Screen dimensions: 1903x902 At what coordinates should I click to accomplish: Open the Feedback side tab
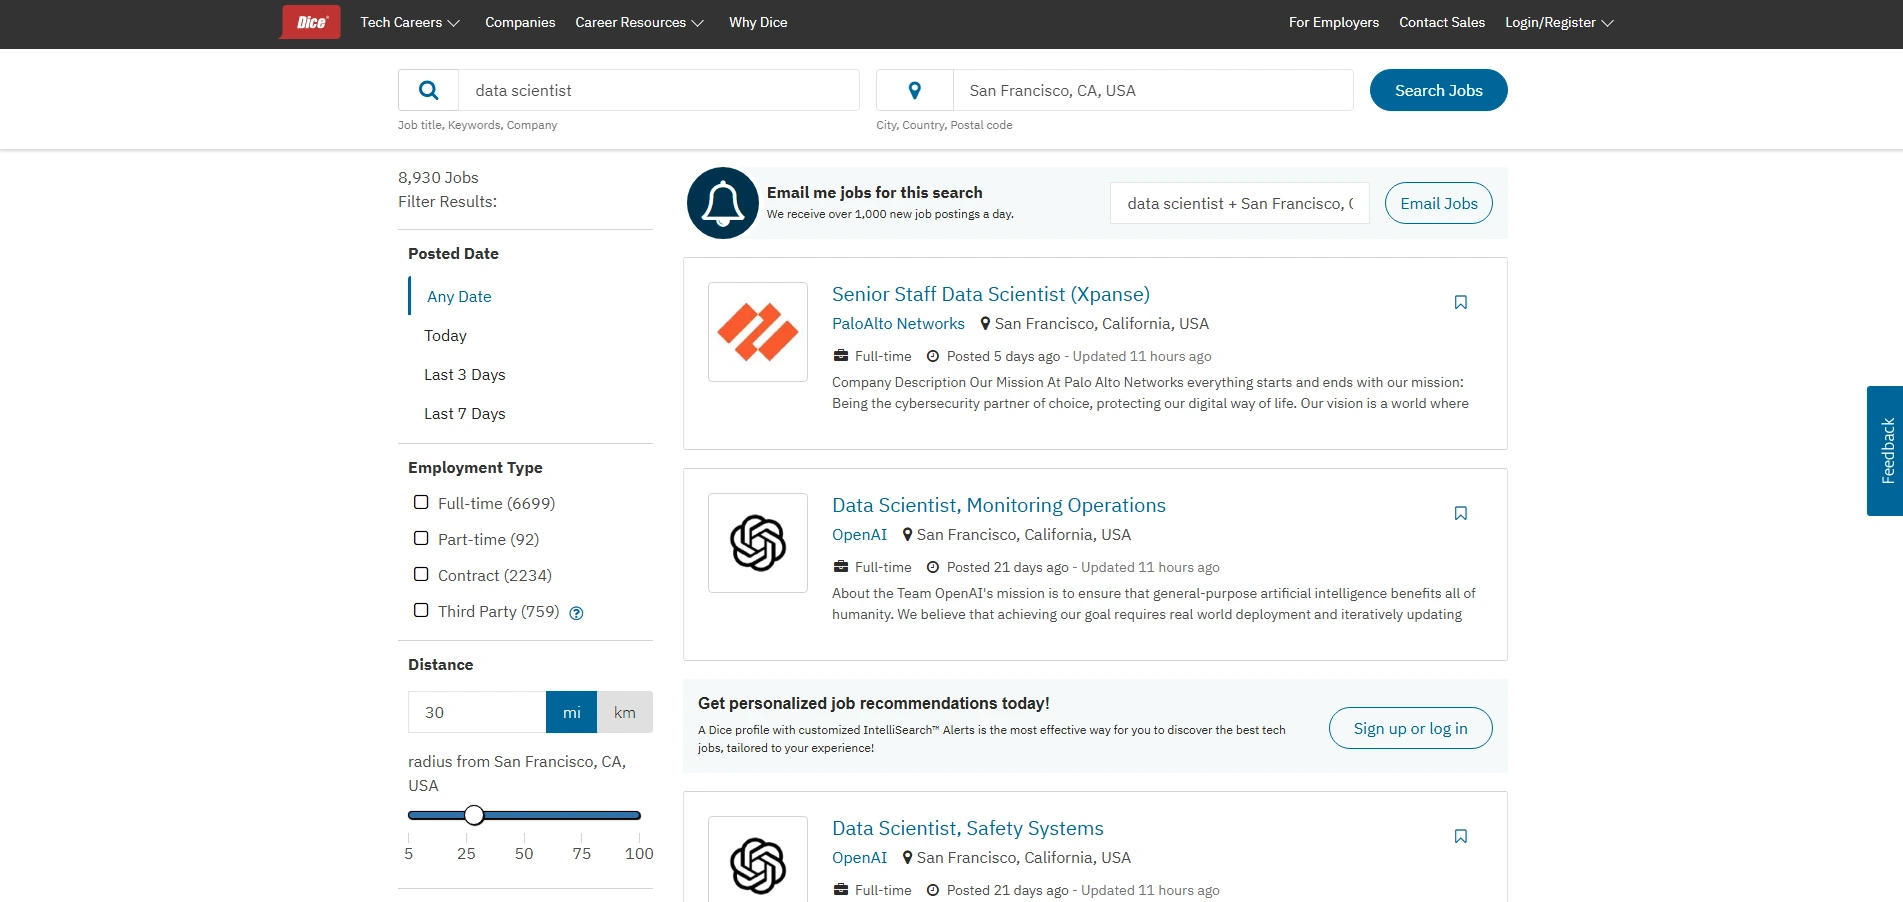(1885, 451)
